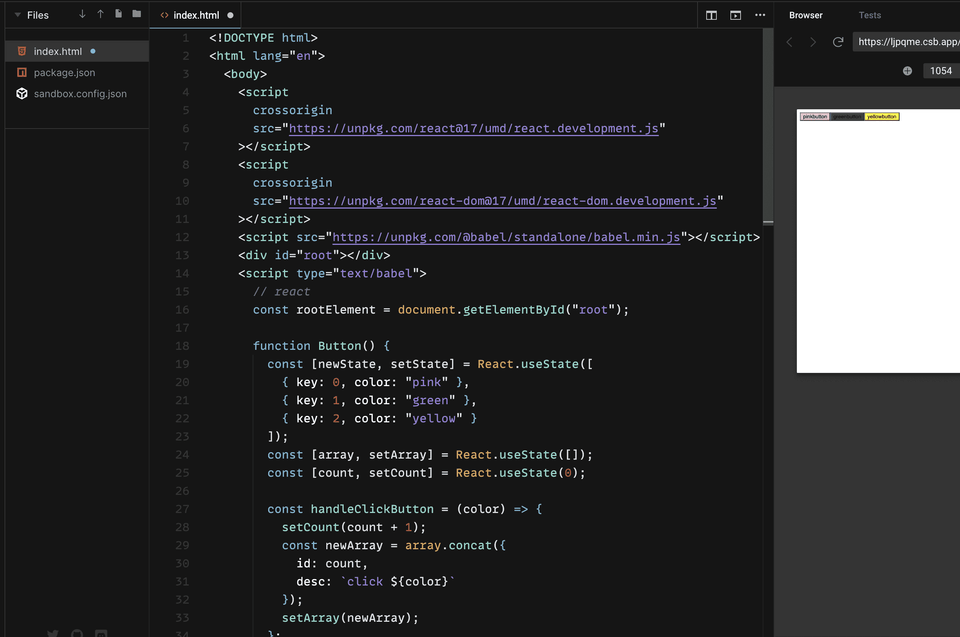Go forward in the preview browser

(812, 42)
